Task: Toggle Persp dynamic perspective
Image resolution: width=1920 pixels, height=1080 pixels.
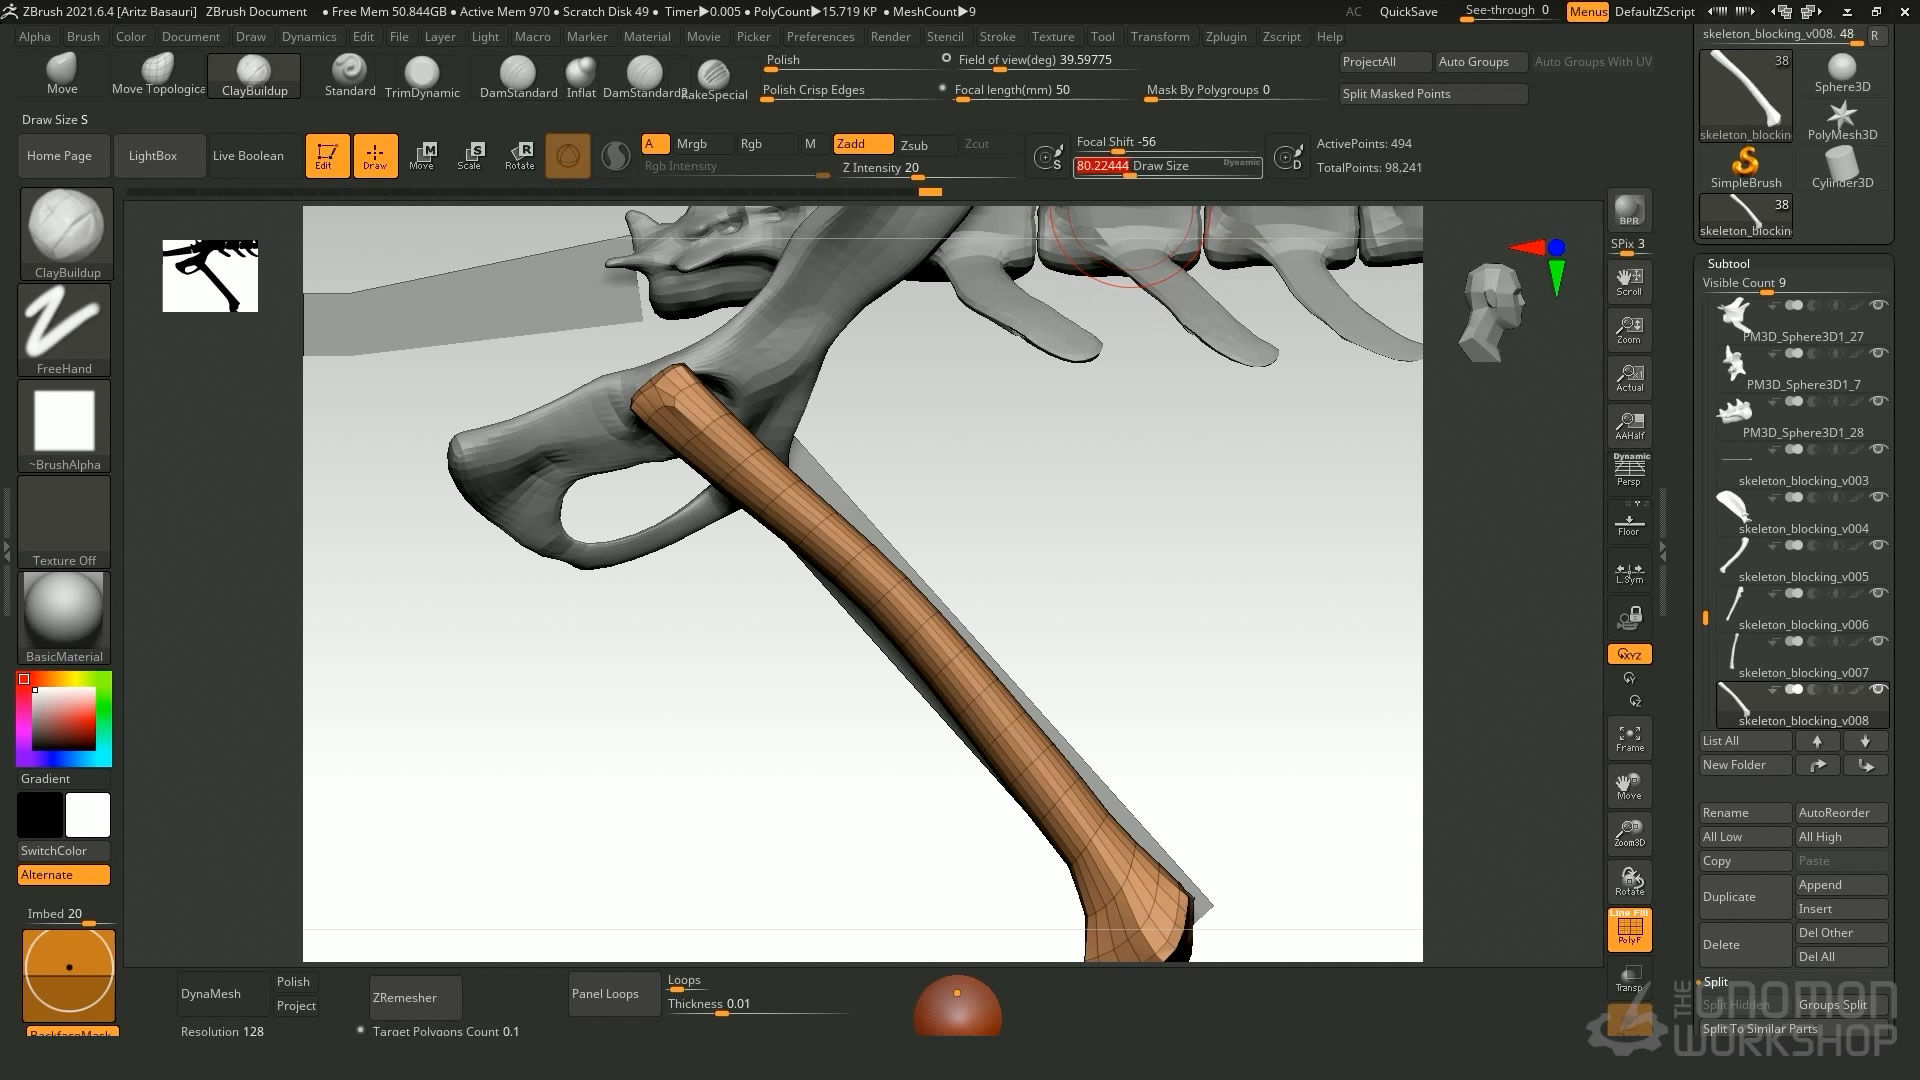Action: pyautogui.click(x=1629, y=470)
